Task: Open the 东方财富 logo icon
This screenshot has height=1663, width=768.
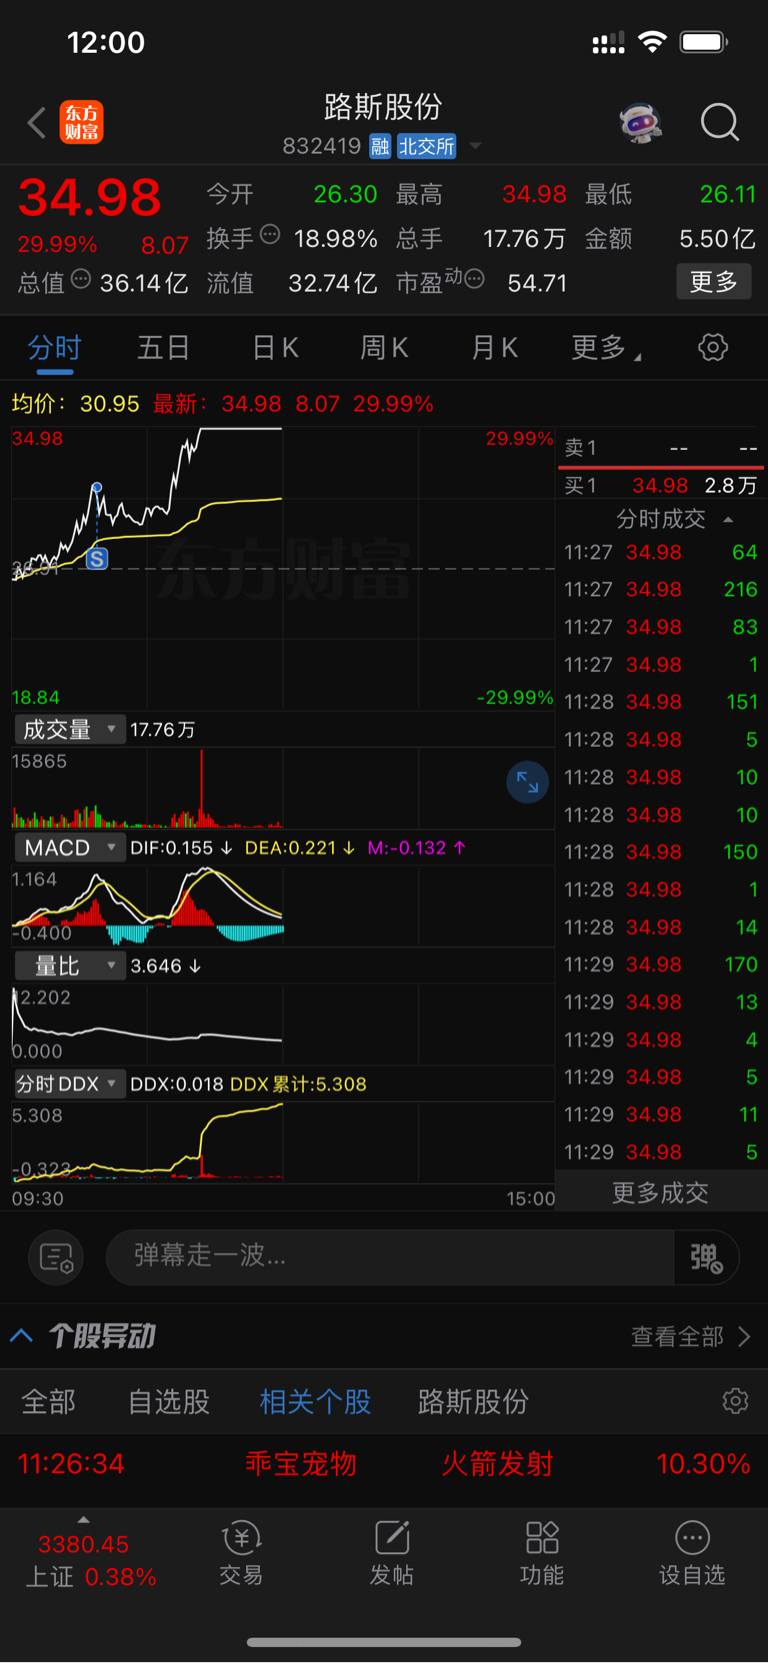Action: pyautogui.click(x=81, y=123)
